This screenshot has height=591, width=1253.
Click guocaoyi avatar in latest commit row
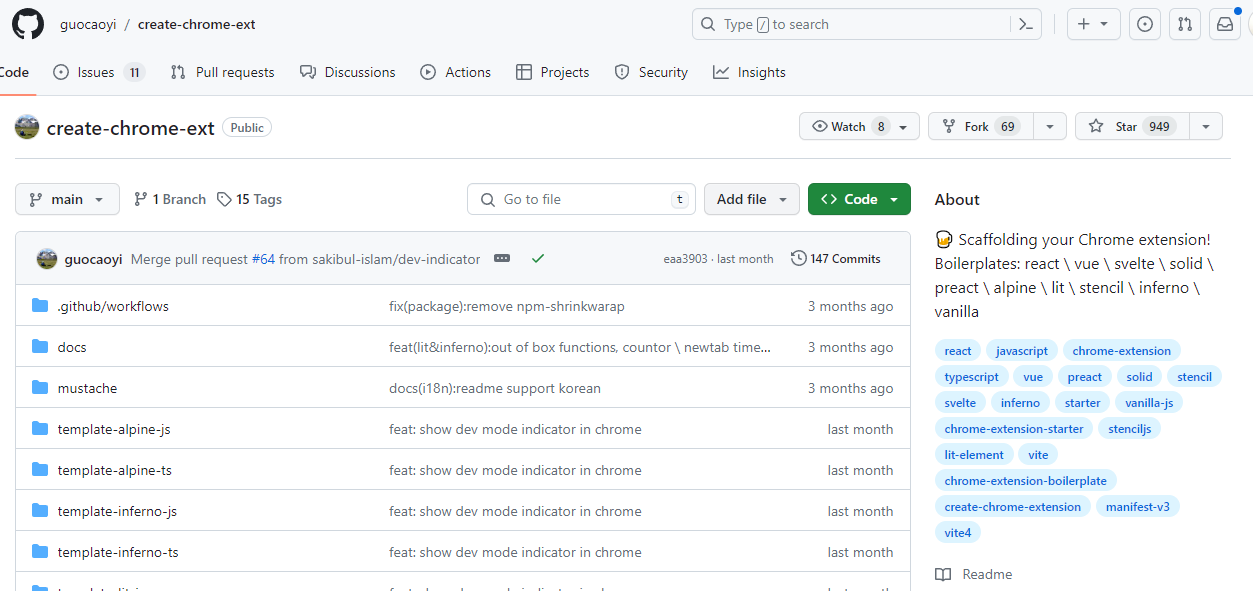point(47,259)
